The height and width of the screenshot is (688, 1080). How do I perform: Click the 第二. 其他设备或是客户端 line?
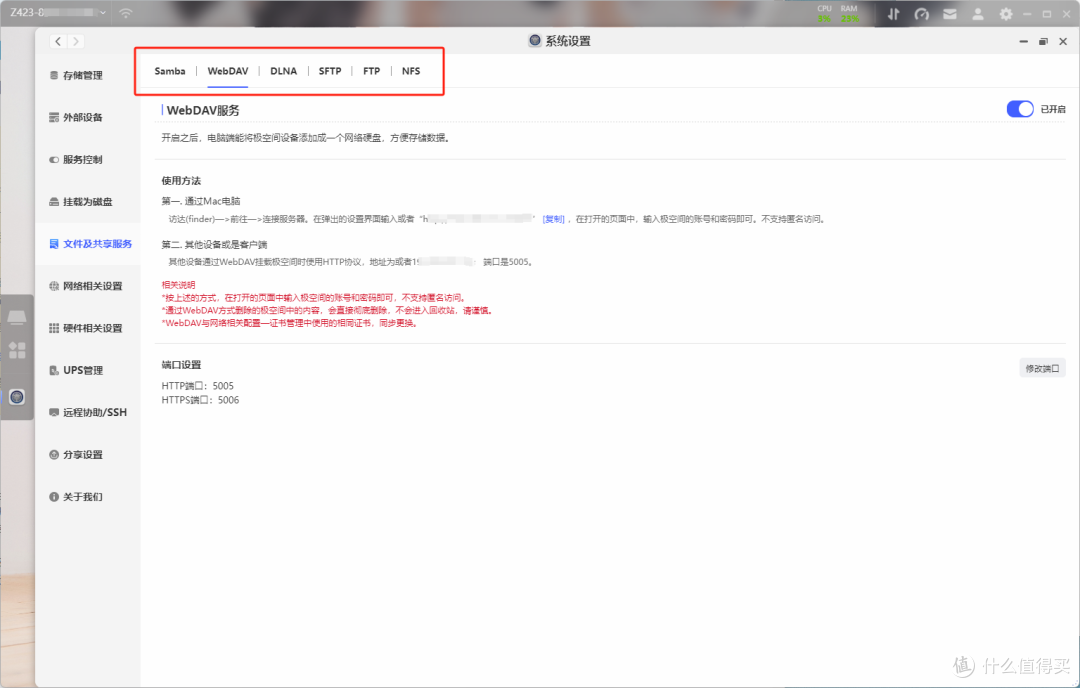click(214, 244)
